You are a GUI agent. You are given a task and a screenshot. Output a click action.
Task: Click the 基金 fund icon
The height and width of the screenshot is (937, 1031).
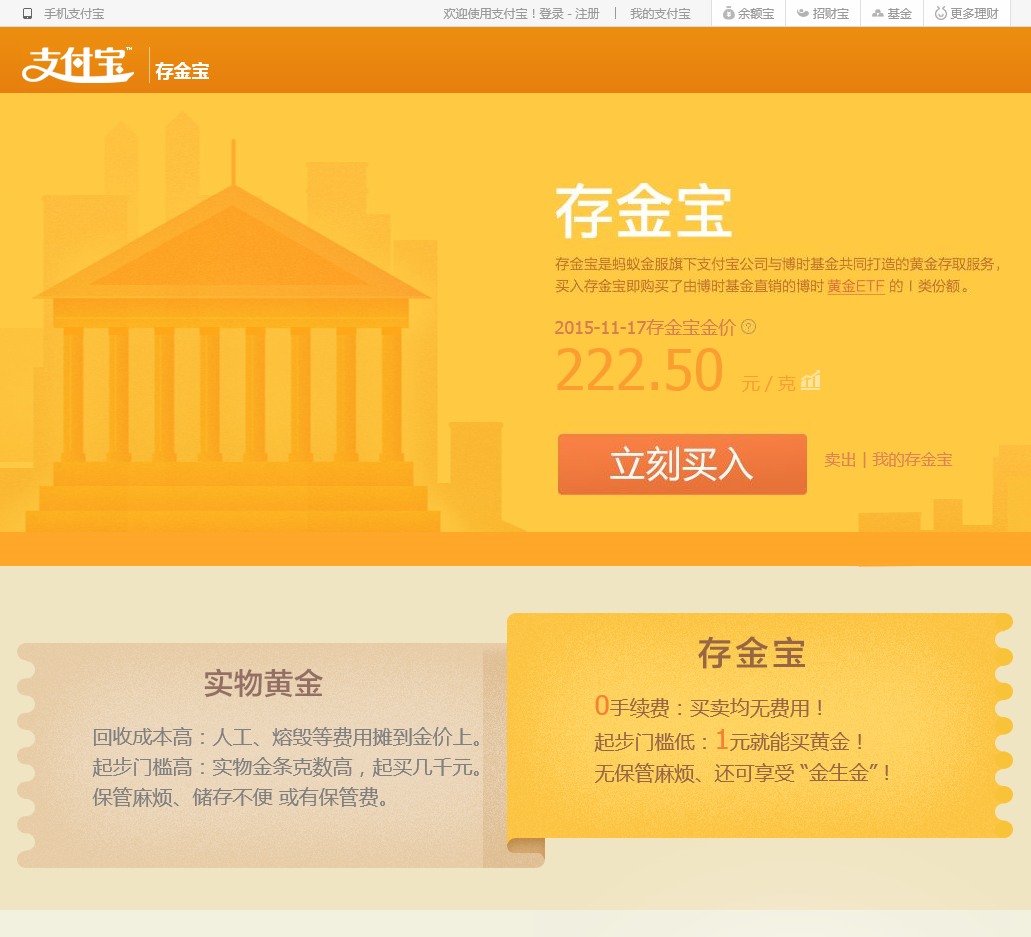tap(878, 13)
